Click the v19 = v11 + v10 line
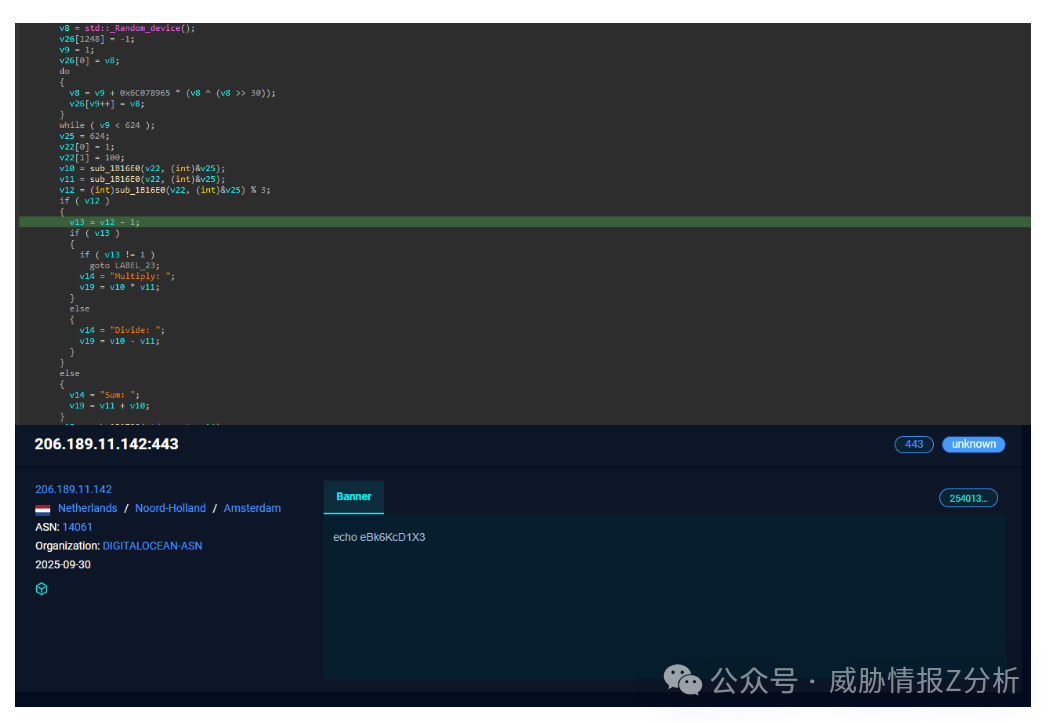 point(109,405)
